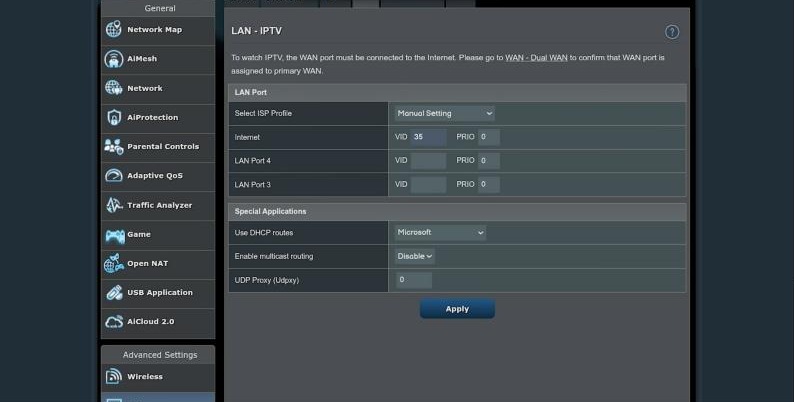Click the Enable multicast routing label
The image size is (794, 402).
click(x=274, y=256)
